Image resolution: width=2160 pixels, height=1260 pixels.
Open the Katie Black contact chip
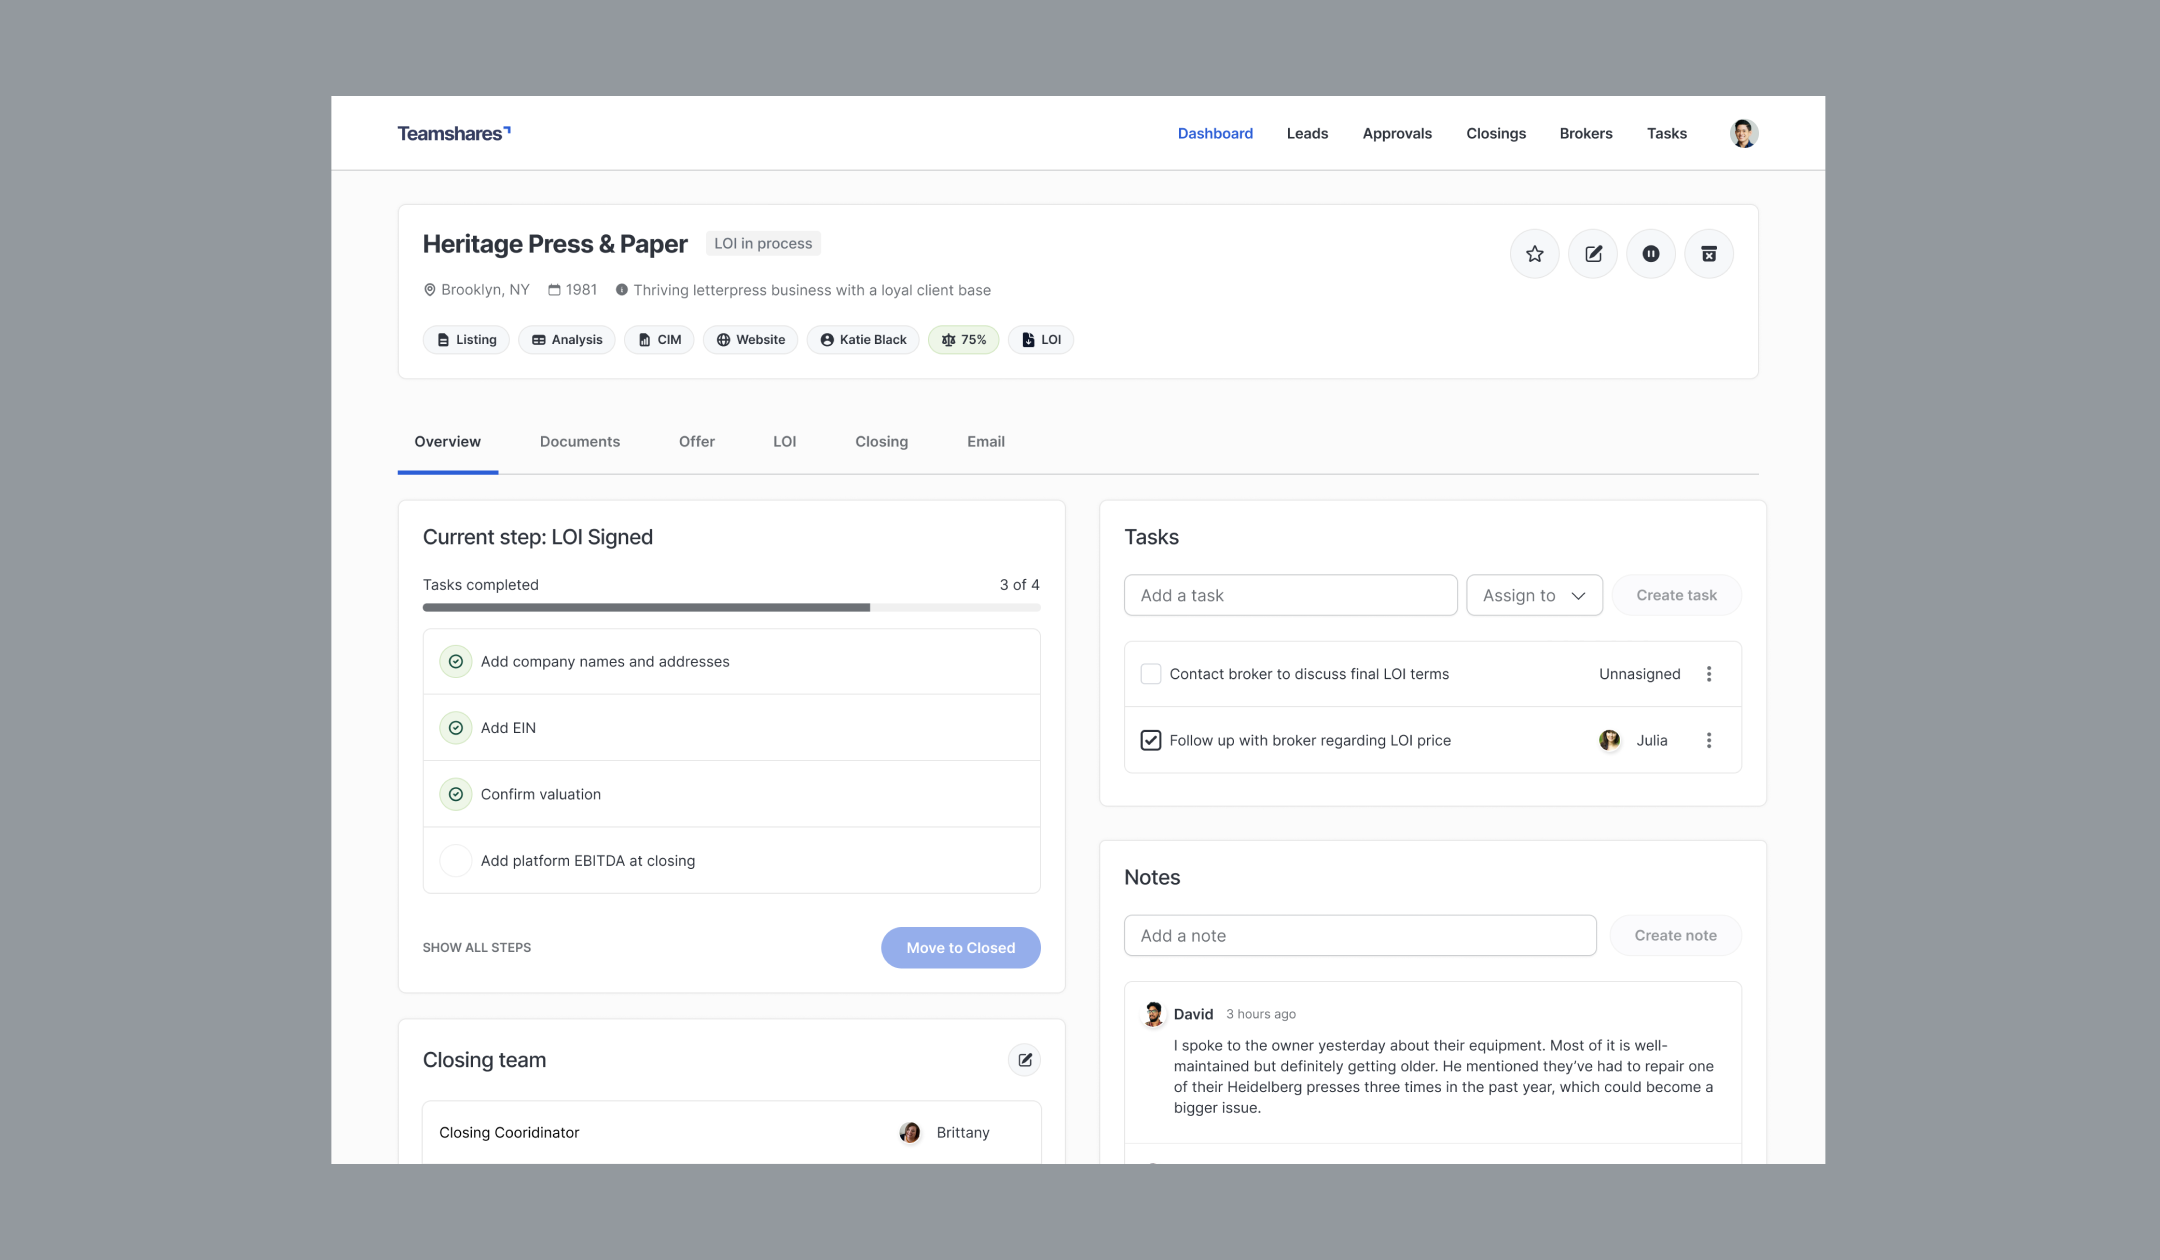[x=863, y=340]
